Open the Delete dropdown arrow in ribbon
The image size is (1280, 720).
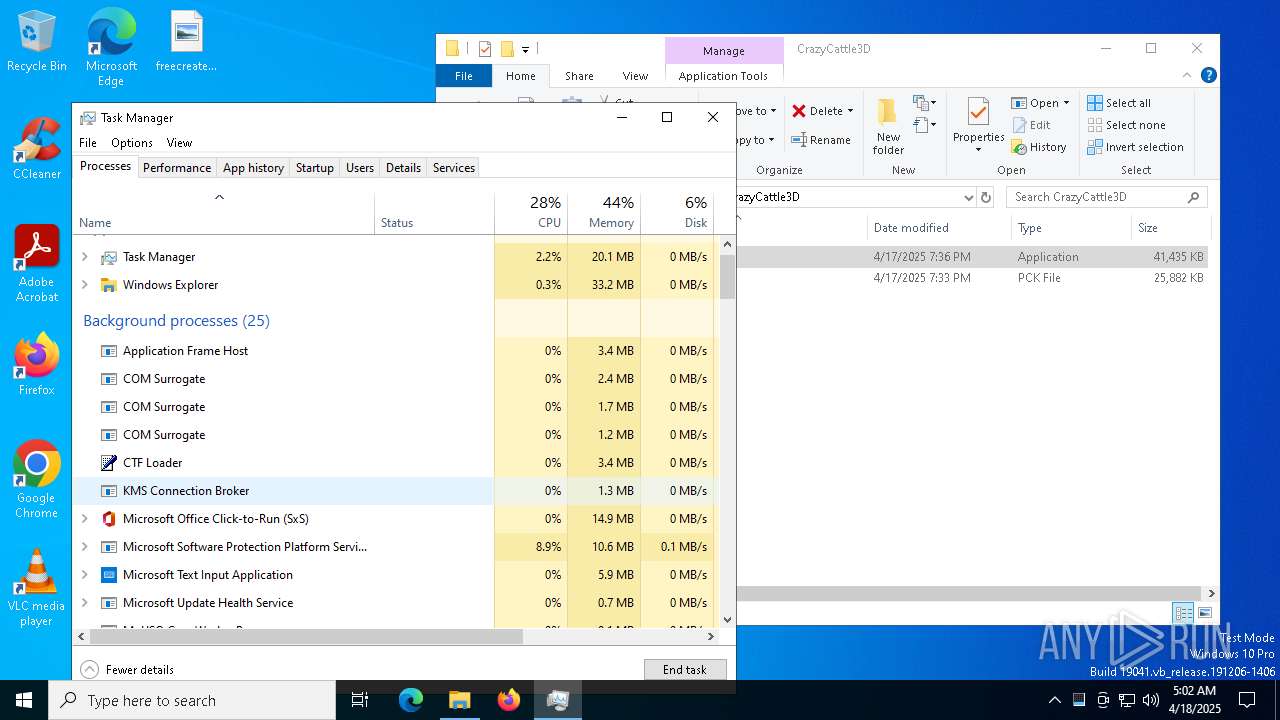click(850, 111)
